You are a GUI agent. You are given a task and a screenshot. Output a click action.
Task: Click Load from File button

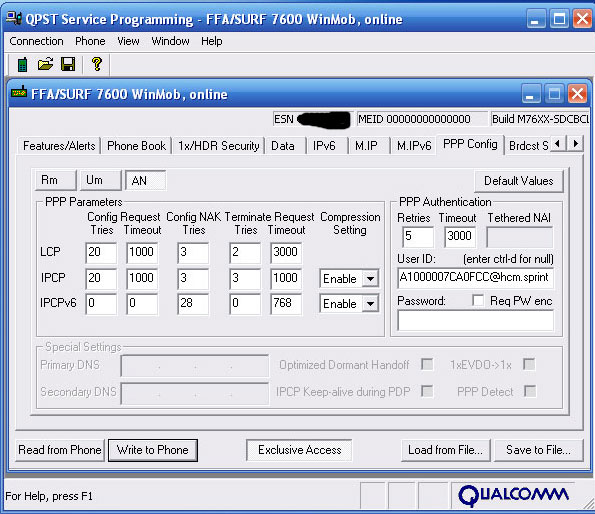point(445,450)
